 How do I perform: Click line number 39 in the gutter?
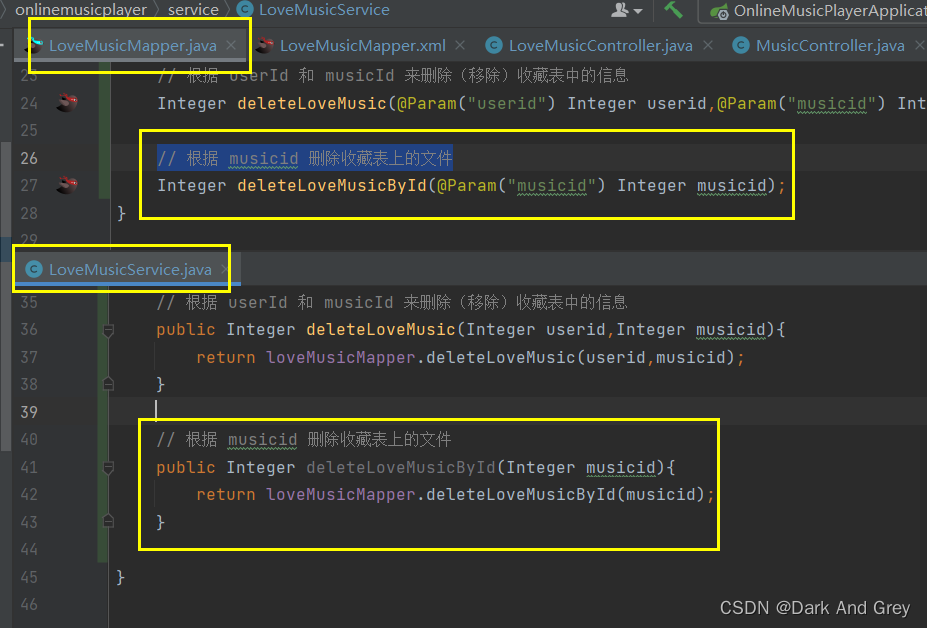click(x=29, y=412)
